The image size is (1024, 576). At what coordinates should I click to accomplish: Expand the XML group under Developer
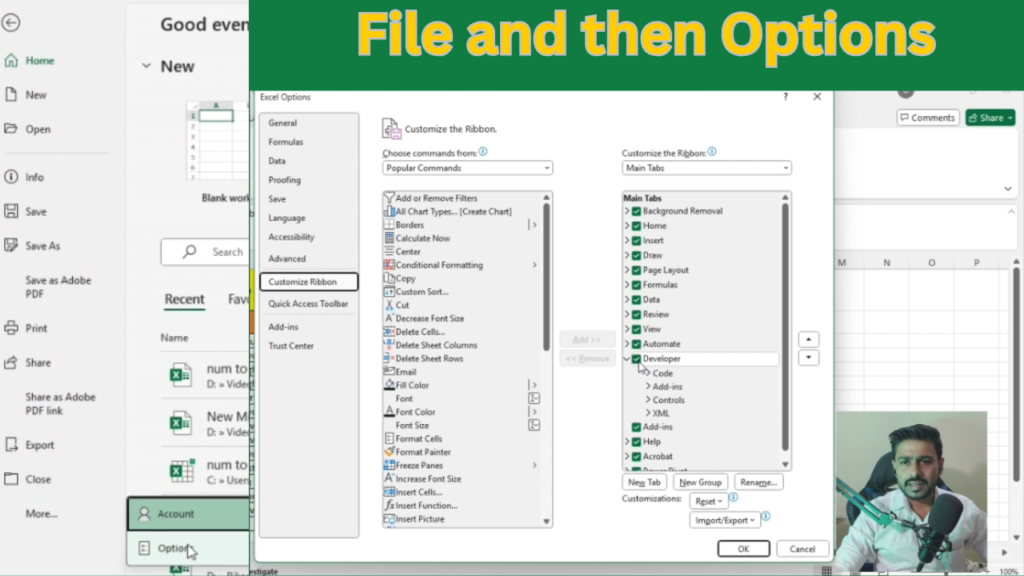tap(648, 413)
